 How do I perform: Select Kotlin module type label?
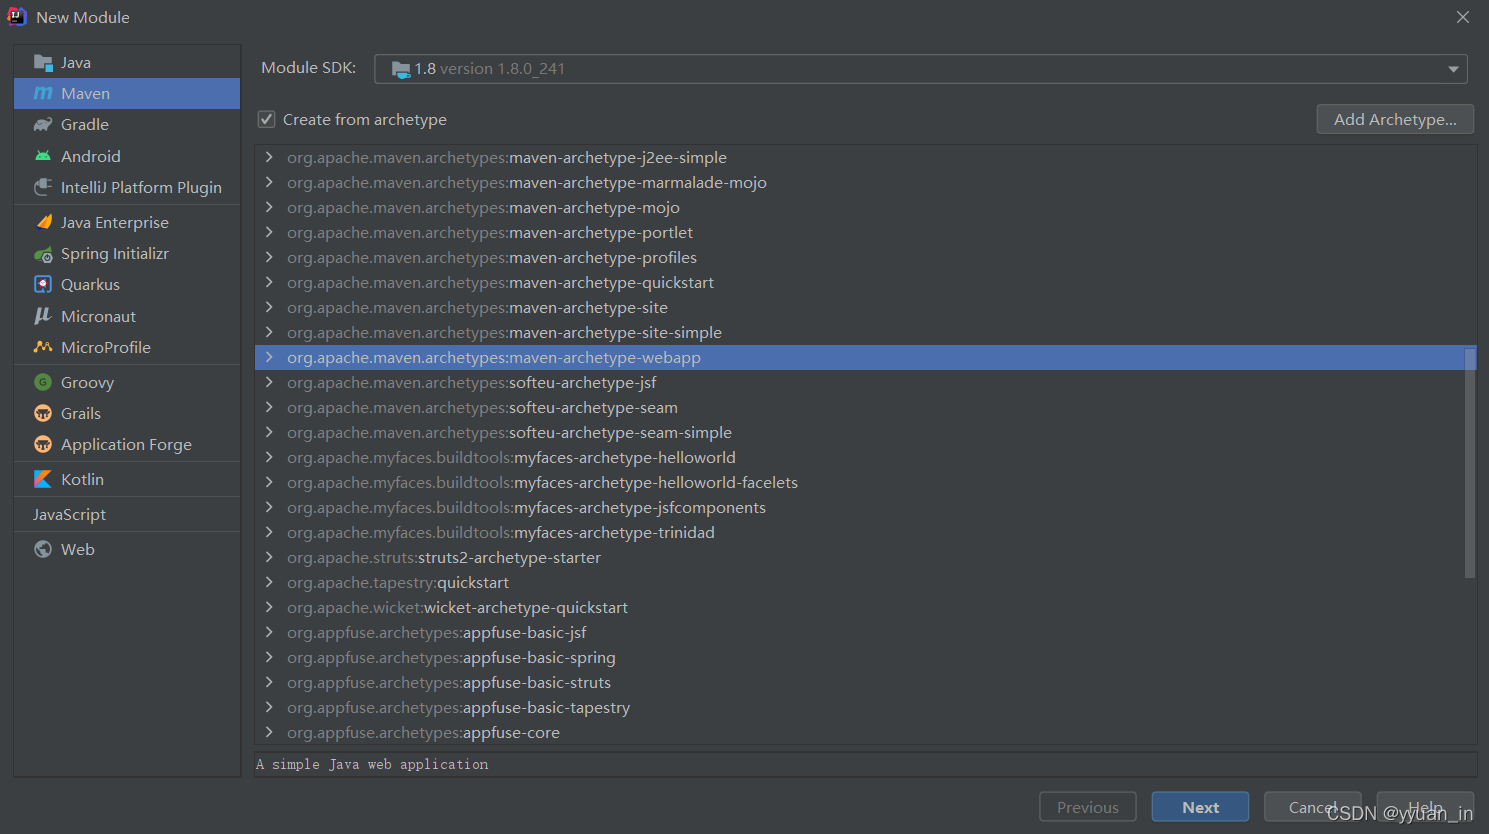[x=82, y=479]
